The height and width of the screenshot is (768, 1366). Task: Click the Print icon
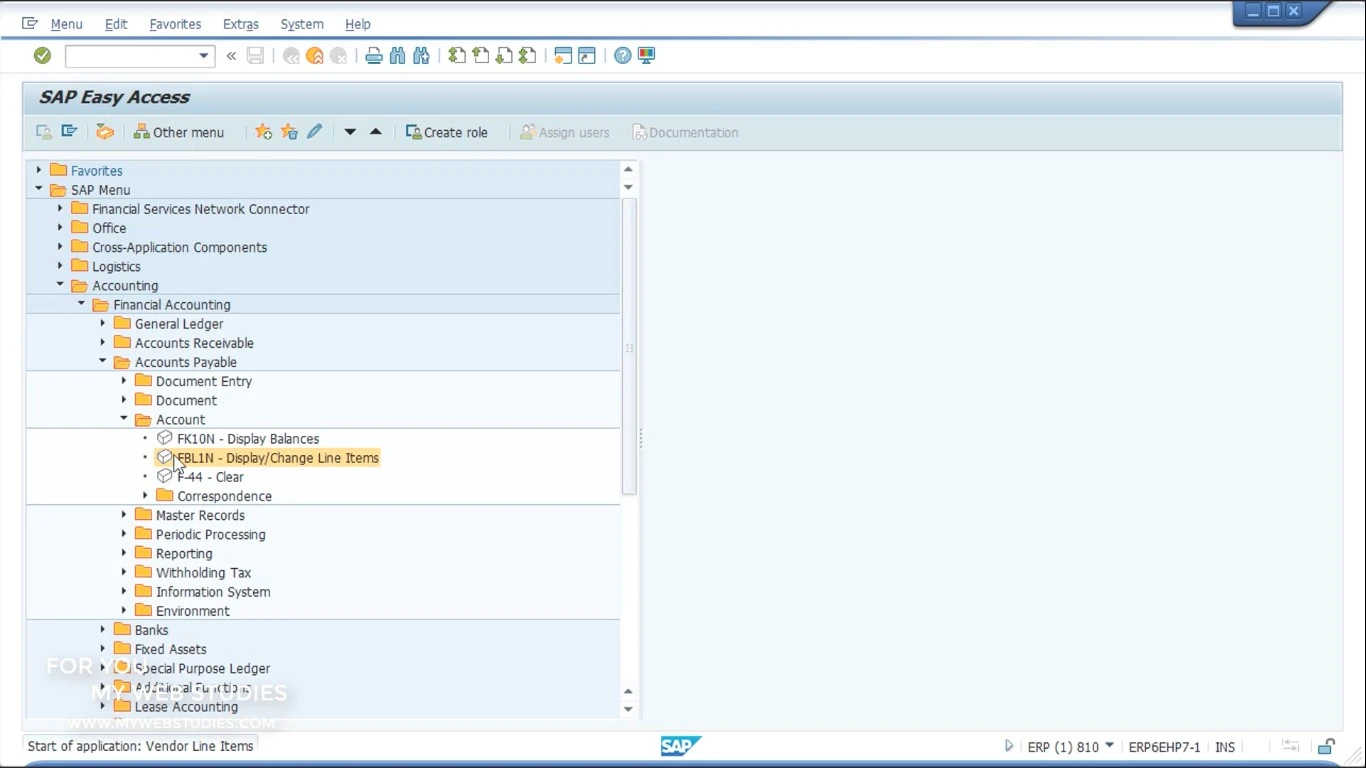coord(374,56)
